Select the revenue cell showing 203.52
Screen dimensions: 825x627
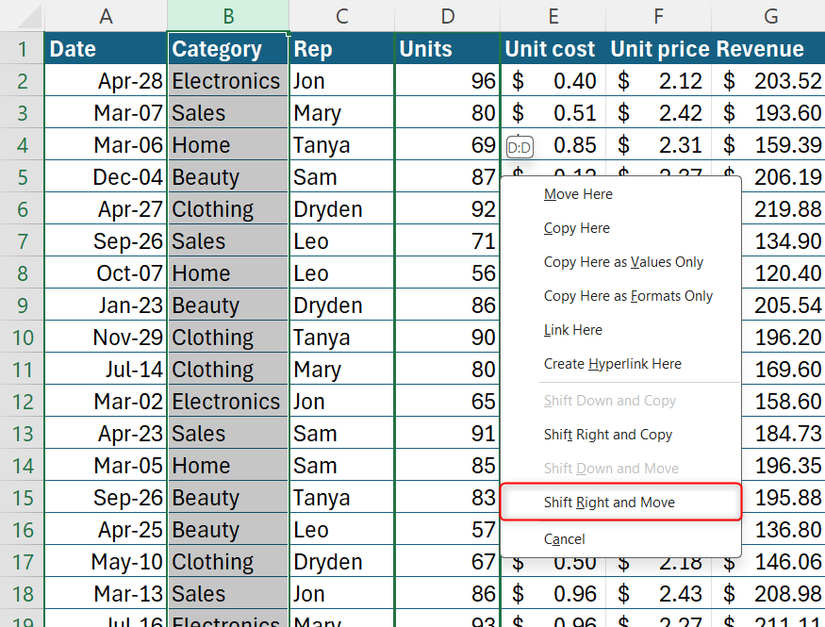click(770, 81)
